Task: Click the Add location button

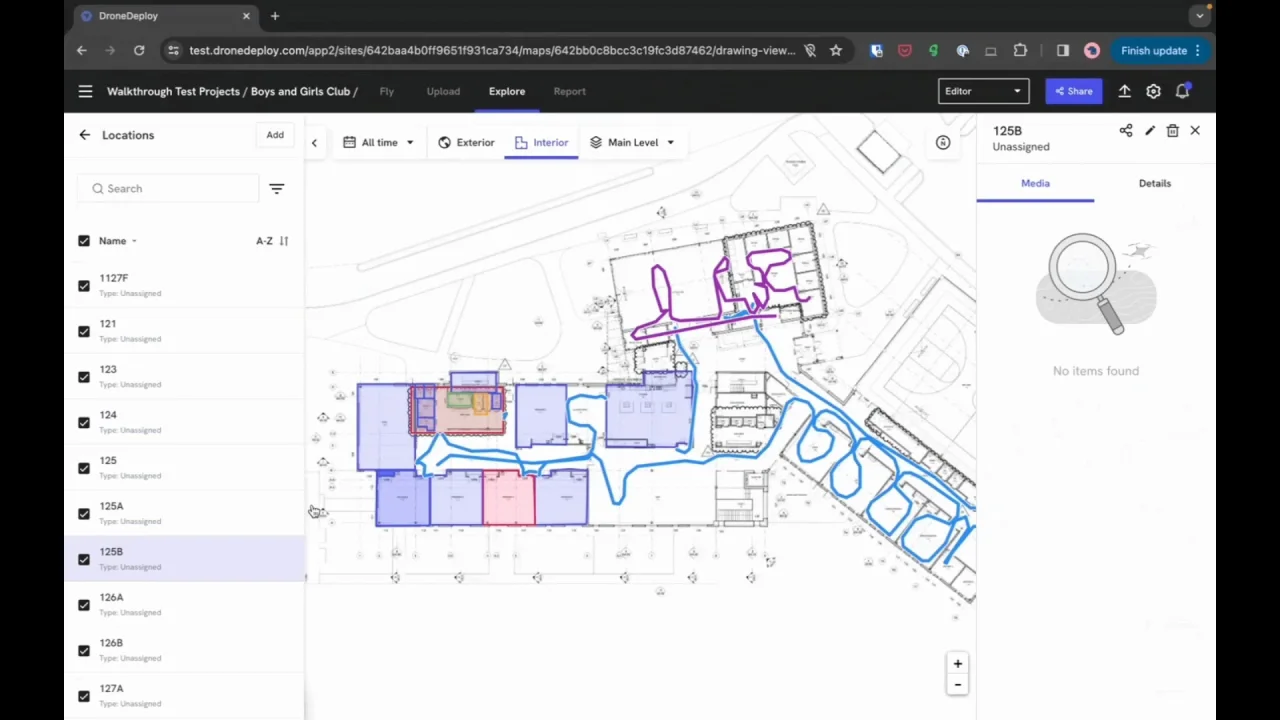Action: pos(275,135)
